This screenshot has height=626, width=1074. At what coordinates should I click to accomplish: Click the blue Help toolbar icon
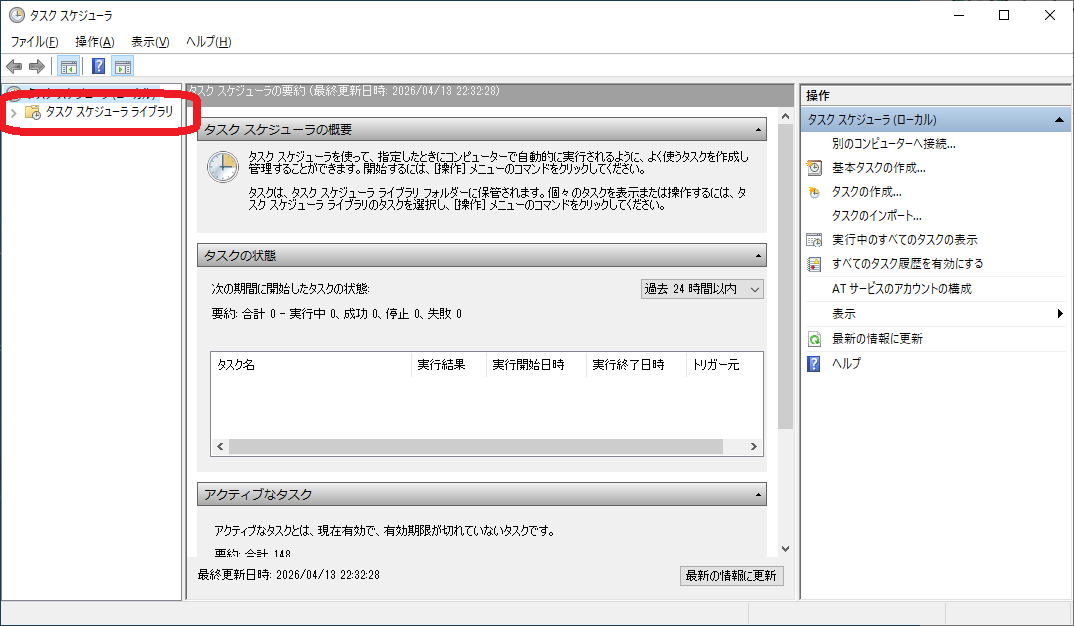pos(98,67)
